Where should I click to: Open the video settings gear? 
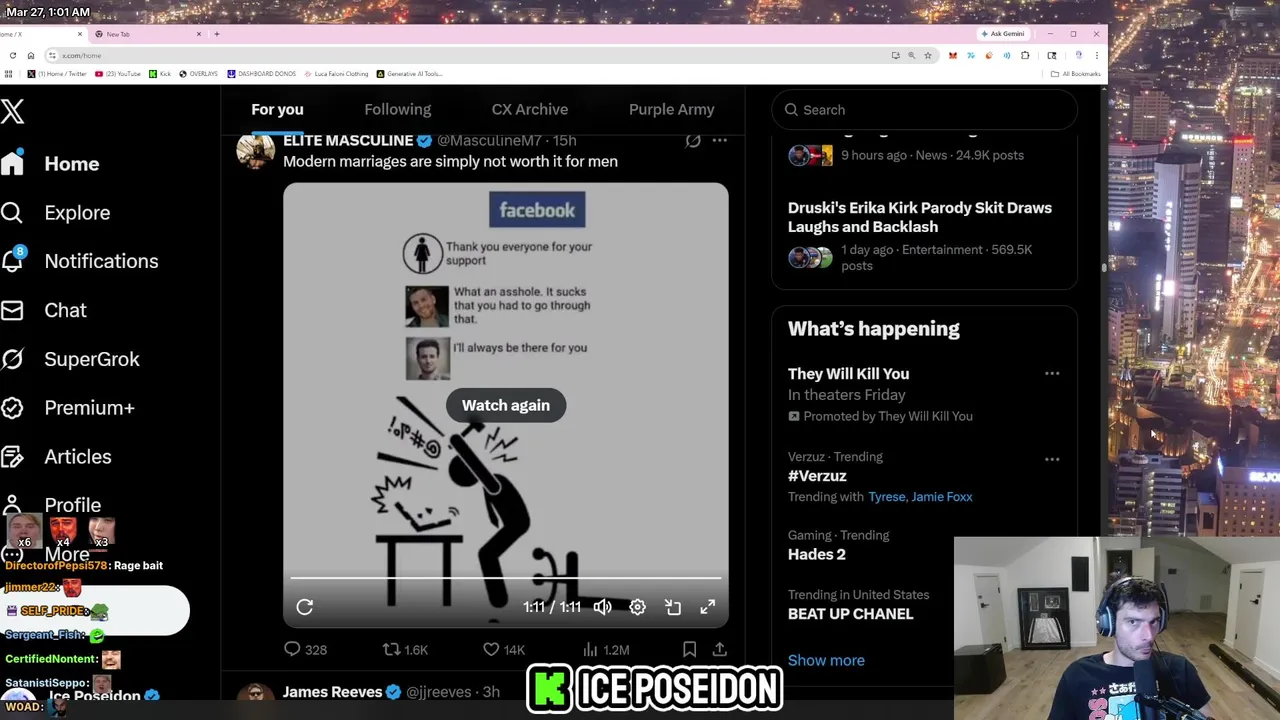click(x=637, y=607)
